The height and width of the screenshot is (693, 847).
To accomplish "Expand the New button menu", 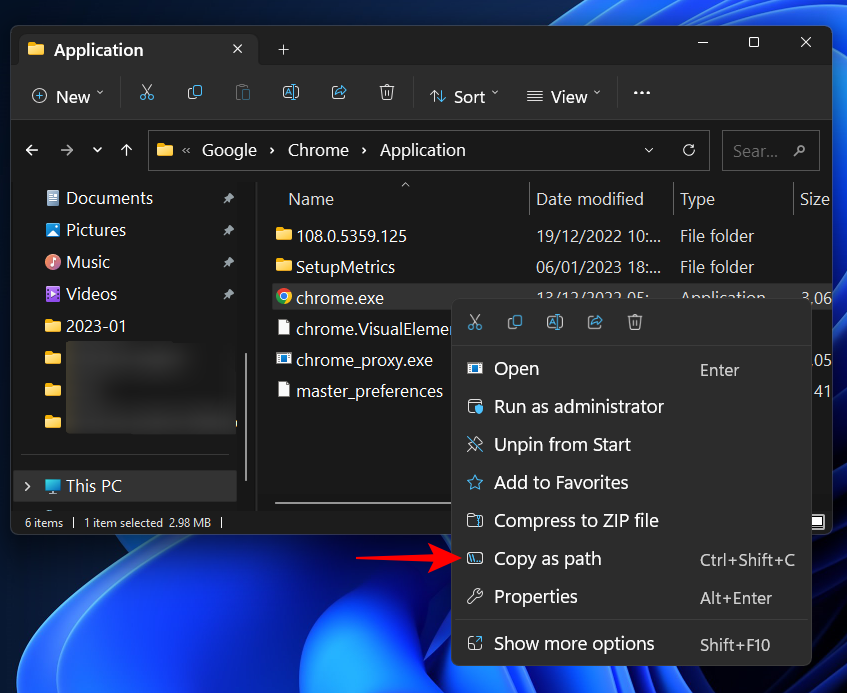I will tap(67, 96).
